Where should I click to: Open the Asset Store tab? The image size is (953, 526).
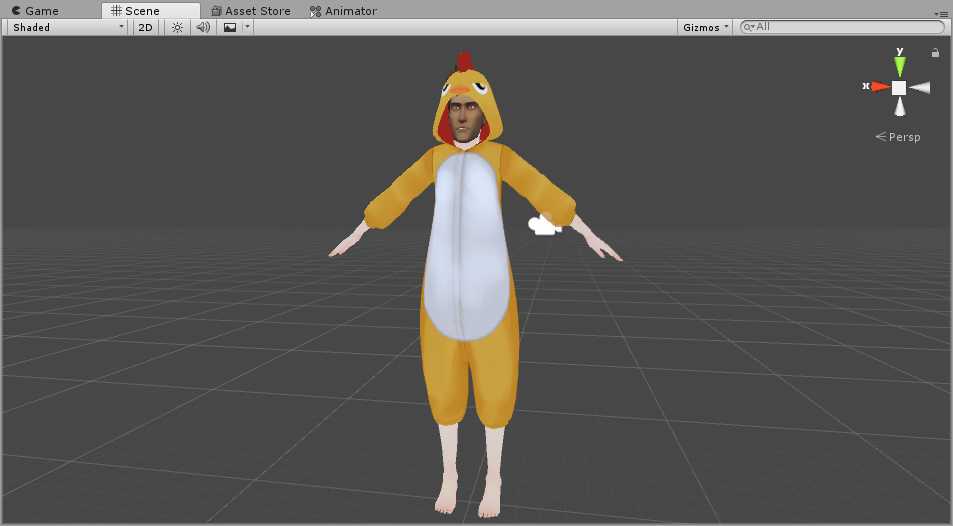coord(251,11)
